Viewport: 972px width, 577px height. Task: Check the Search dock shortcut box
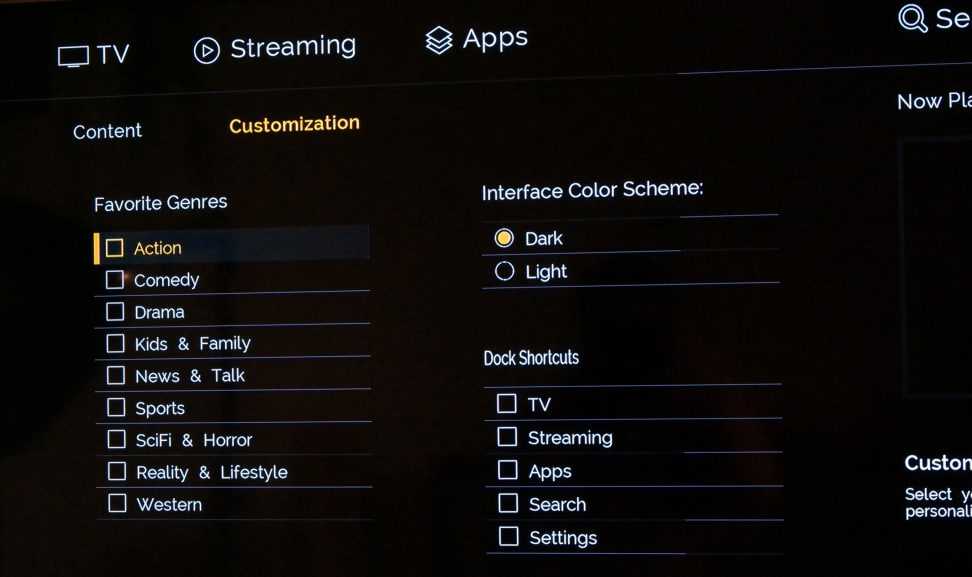point(508,503)
